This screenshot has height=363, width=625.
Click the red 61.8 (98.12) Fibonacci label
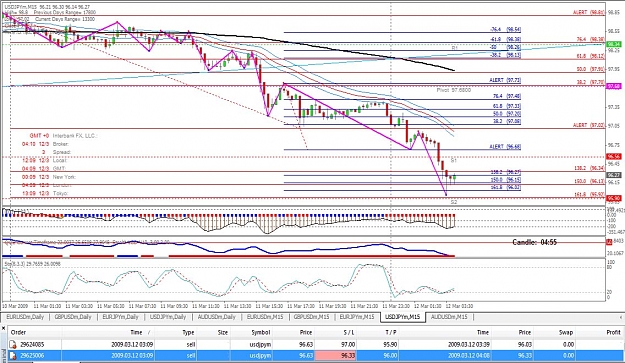[591, 57]
